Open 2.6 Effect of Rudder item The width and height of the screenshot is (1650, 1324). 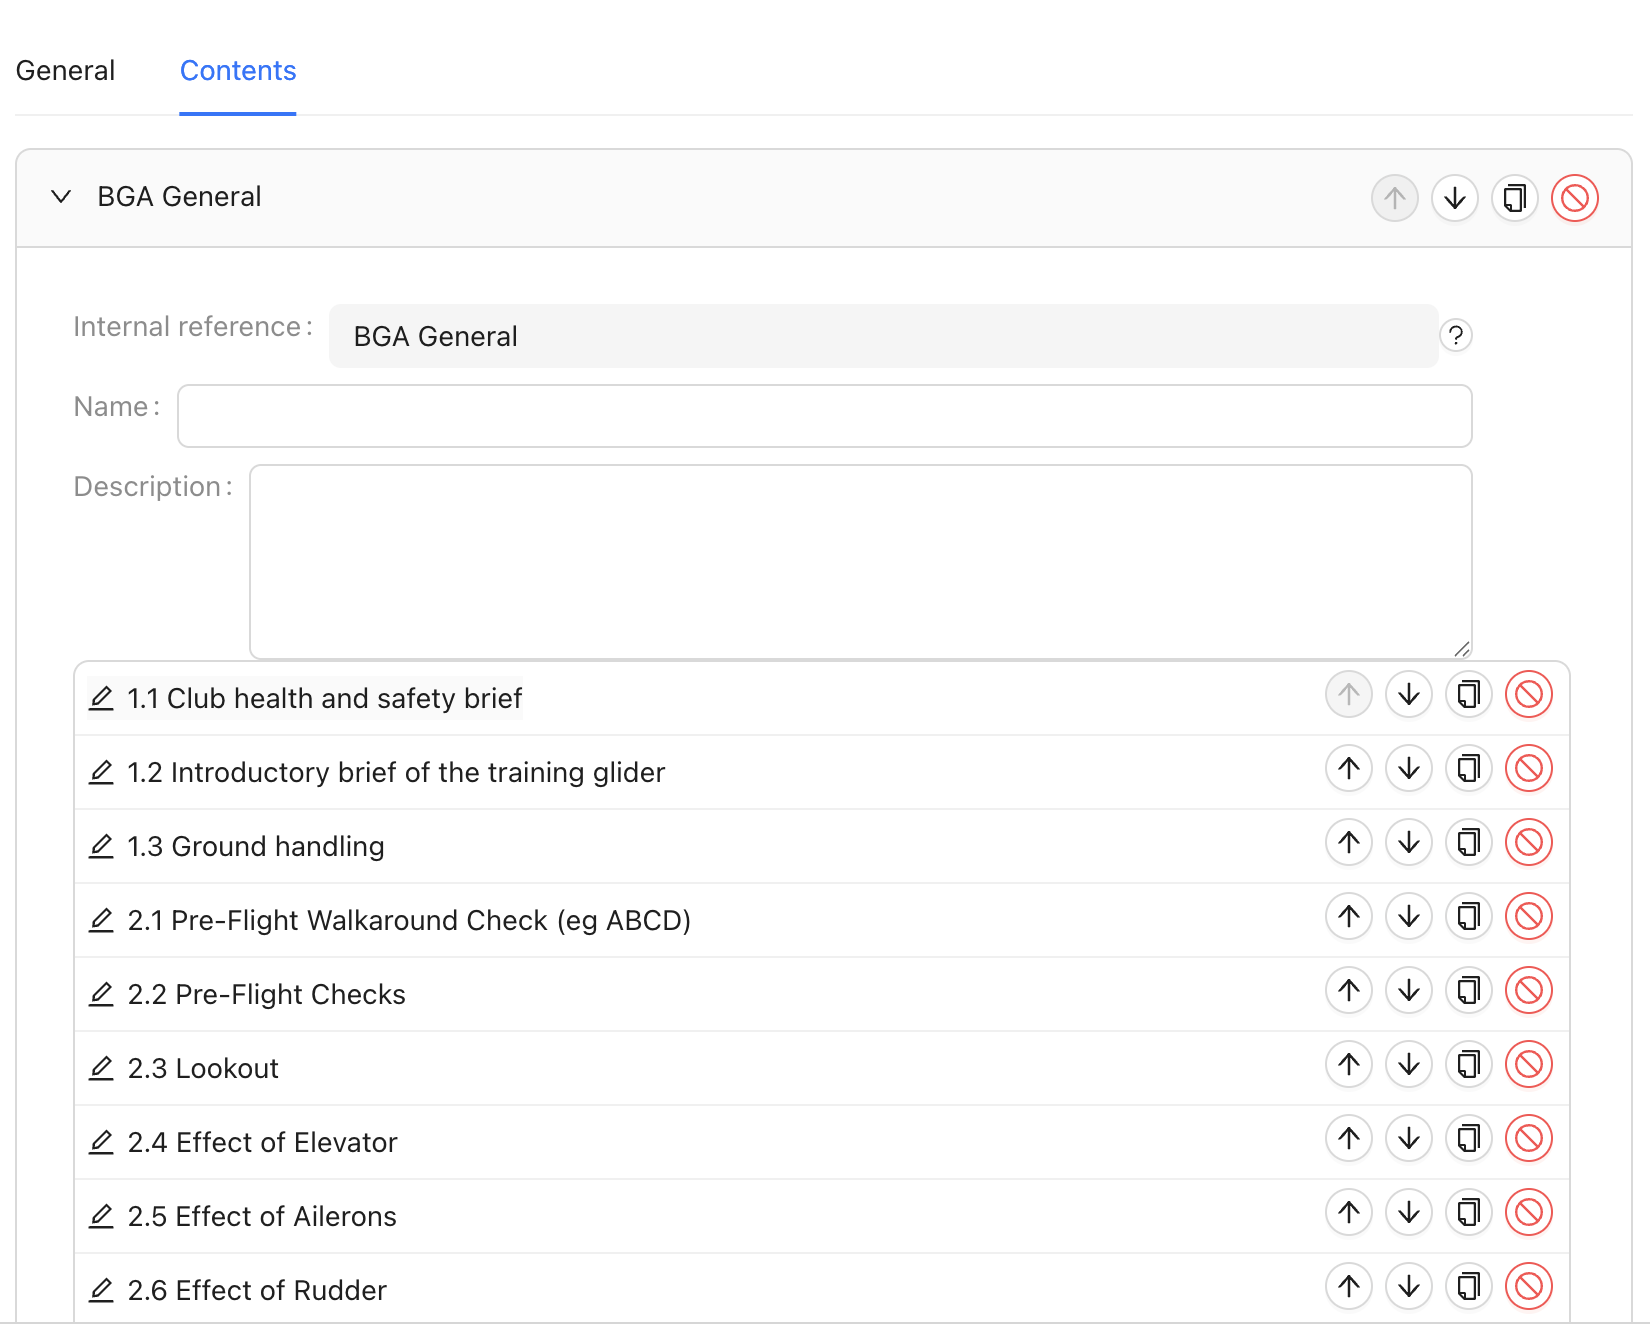pyautogui.click(x=257, y=1290)
